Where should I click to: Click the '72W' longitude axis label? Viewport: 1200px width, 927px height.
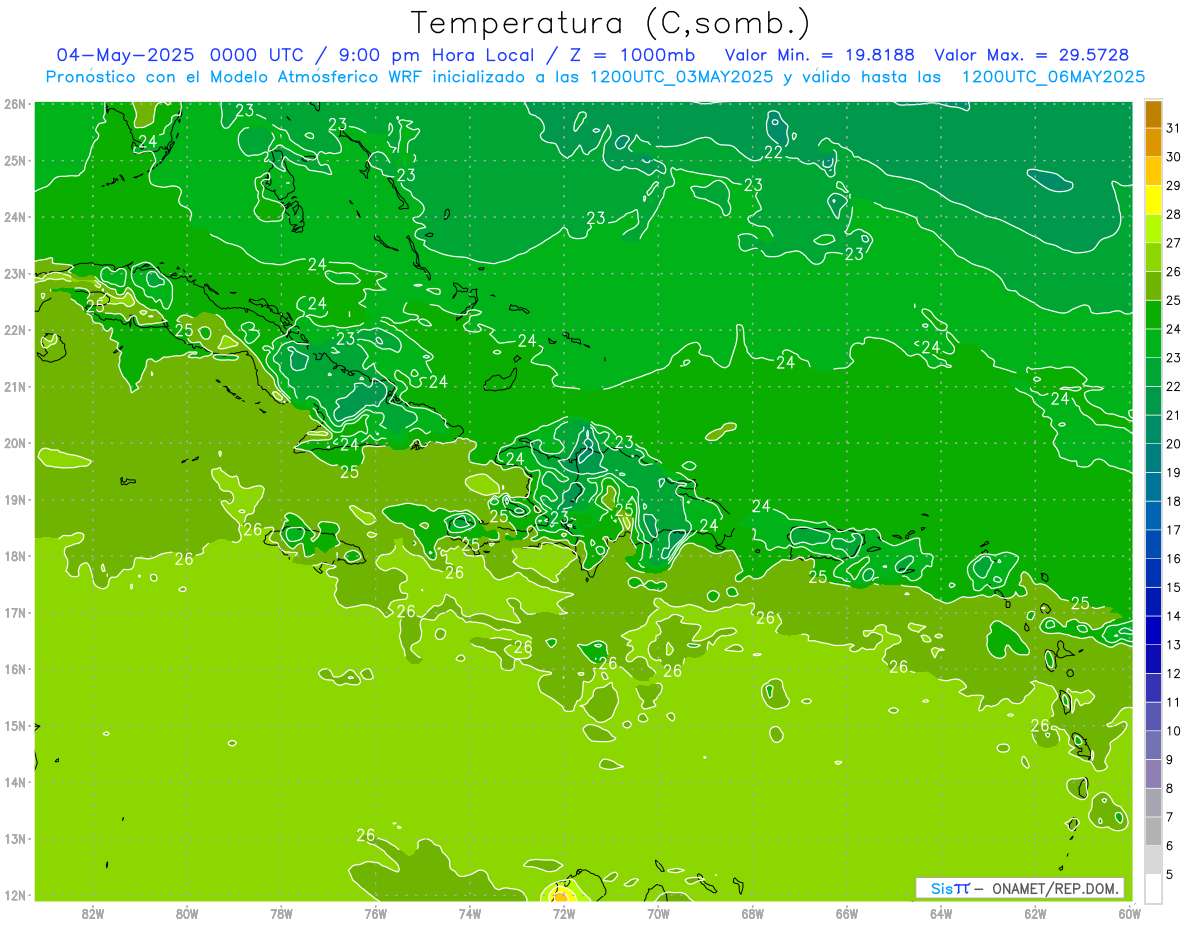(x=564, y=913)
